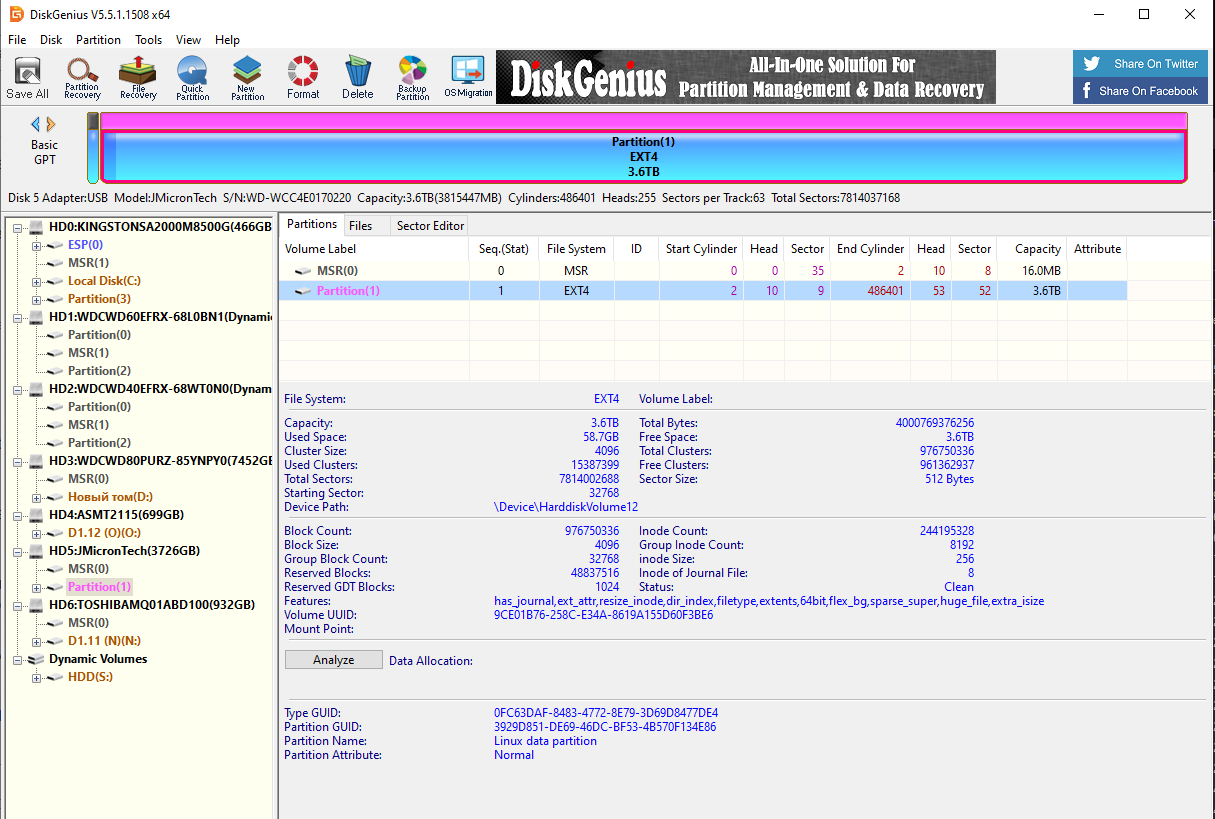Viewport: 1215px width, 819px height.
Task: Open the Partition Recovery tool
Action: tap(82, 77)
